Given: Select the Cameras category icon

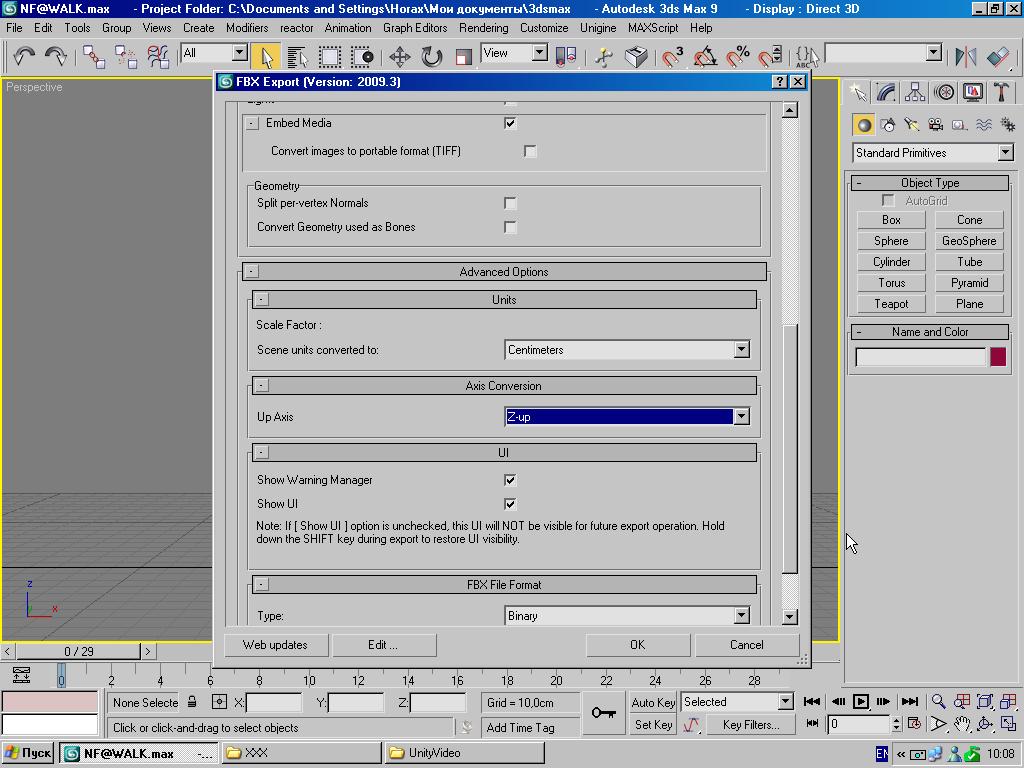Looking at the screenshot, I should pos(935,125).
